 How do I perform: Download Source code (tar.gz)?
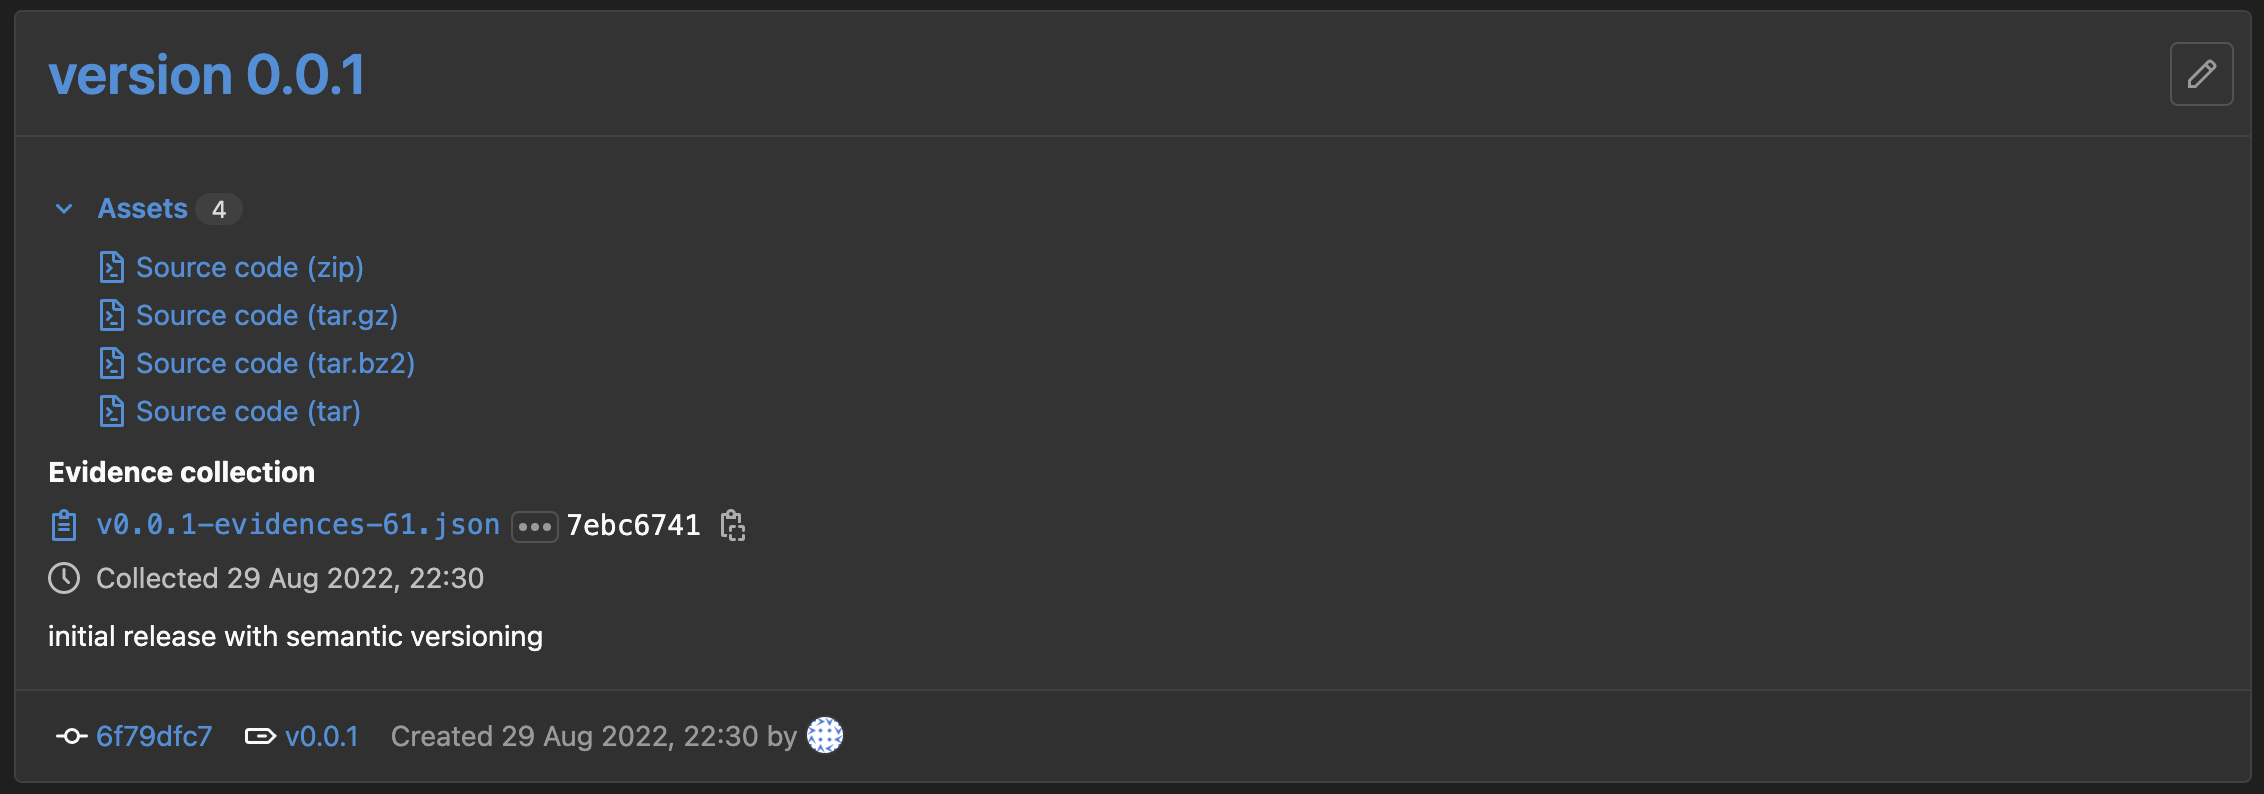point(266,316)
